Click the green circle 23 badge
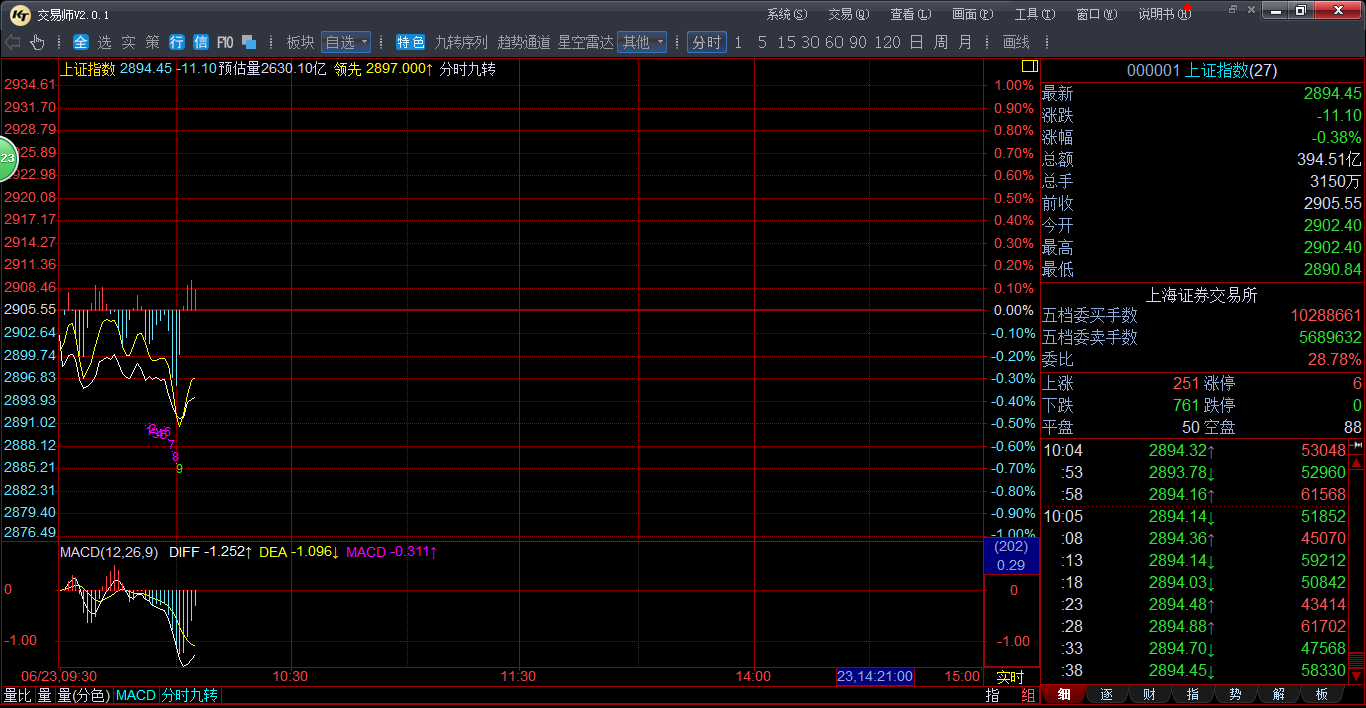Screen dimensions: 1366x708 8,159
